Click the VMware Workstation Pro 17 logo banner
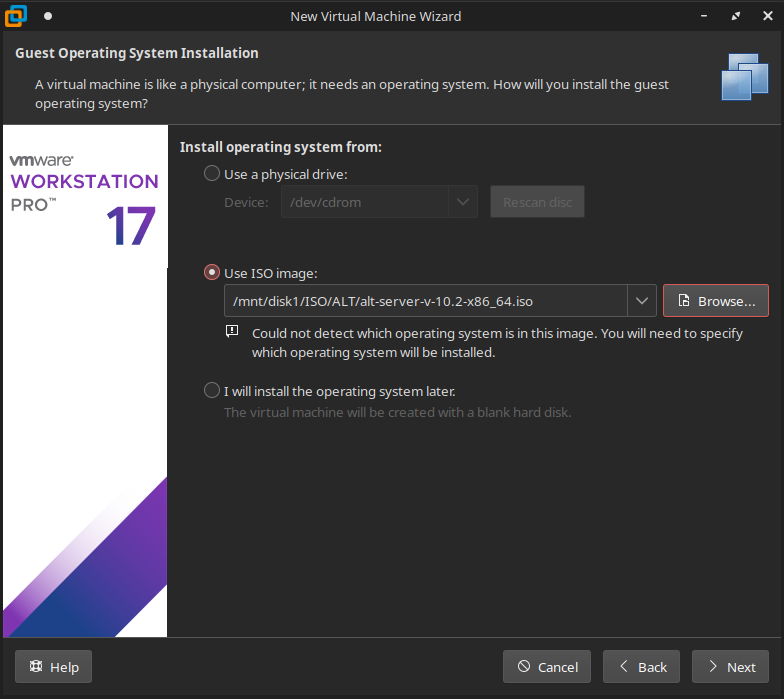The image size is (784, 699). (84, 200)
